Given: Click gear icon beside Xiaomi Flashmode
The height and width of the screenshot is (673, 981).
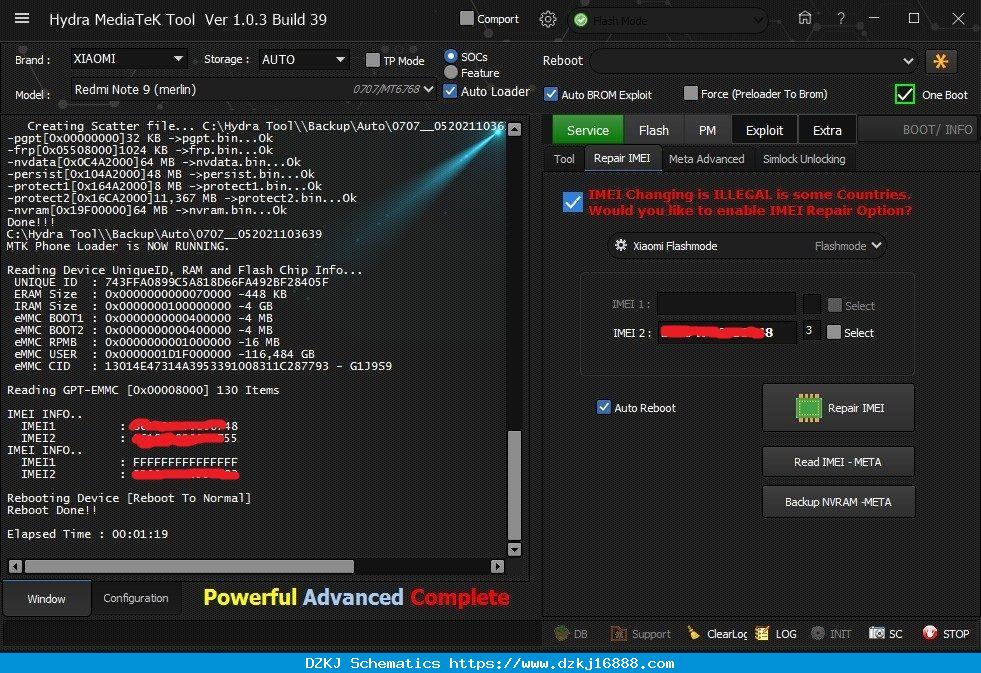Looking at the screenshot, I should [621, 245].
